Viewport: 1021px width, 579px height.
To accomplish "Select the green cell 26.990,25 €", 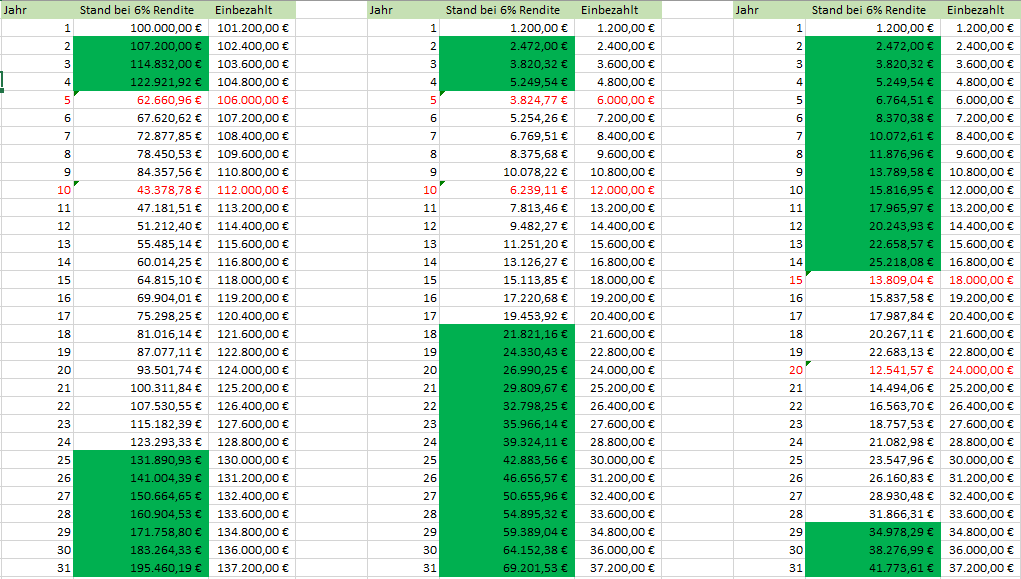I will point(507,370).
